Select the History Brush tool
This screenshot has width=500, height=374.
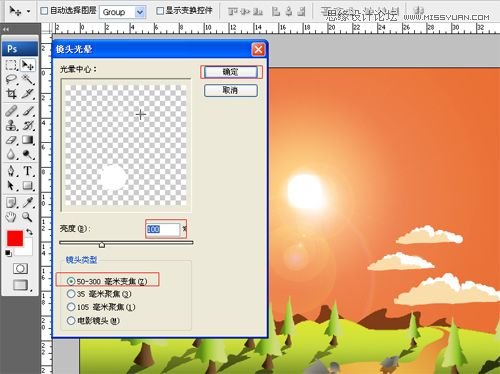[28, 125]
